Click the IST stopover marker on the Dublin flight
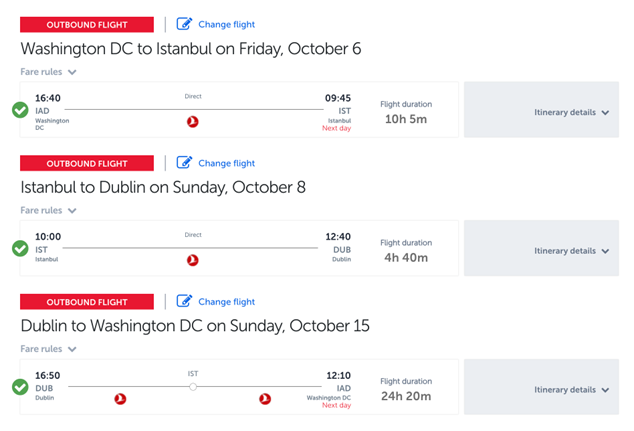 (x=193, y=386)
